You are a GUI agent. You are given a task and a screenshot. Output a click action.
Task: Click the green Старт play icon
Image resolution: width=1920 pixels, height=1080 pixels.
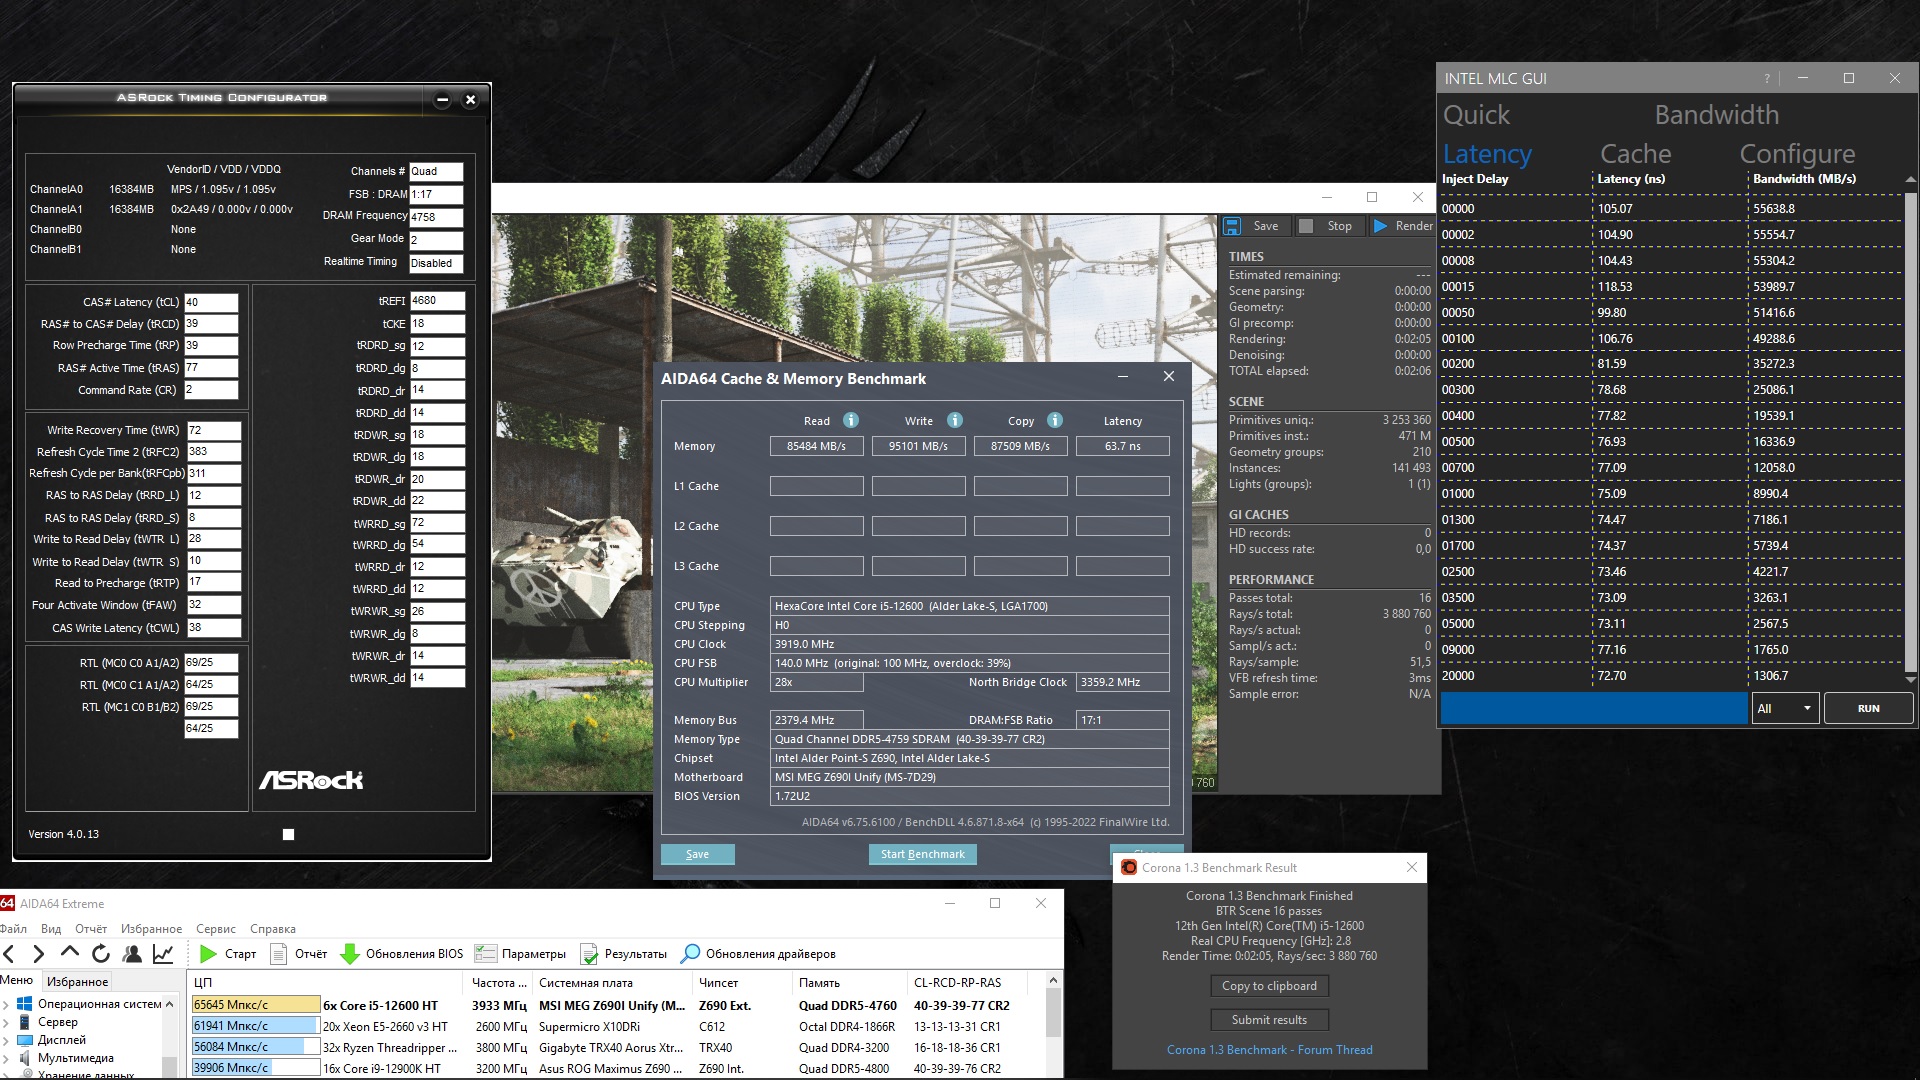(208, 954)
